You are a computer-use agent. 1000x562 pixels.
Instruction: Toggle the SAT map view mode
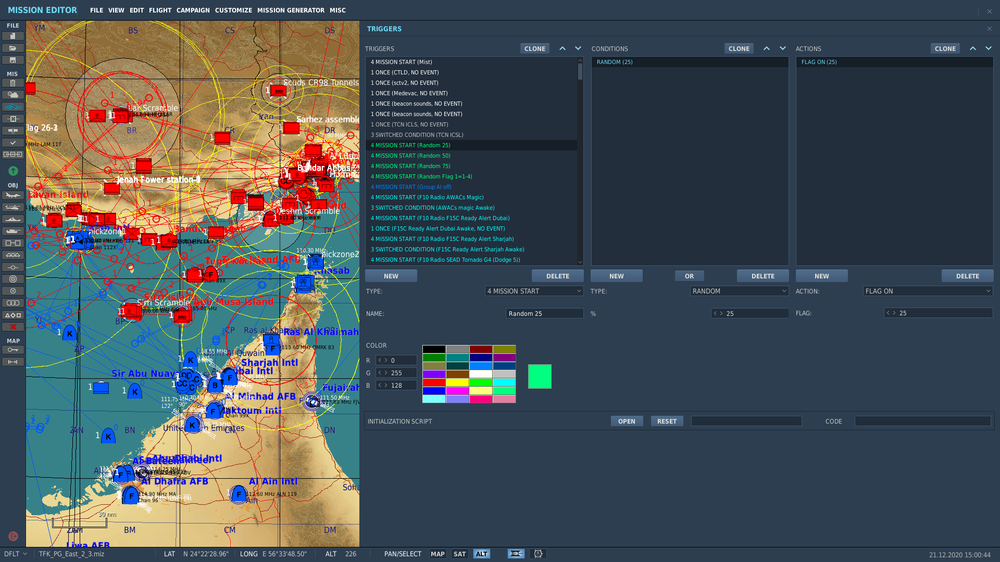click(459, 553)
